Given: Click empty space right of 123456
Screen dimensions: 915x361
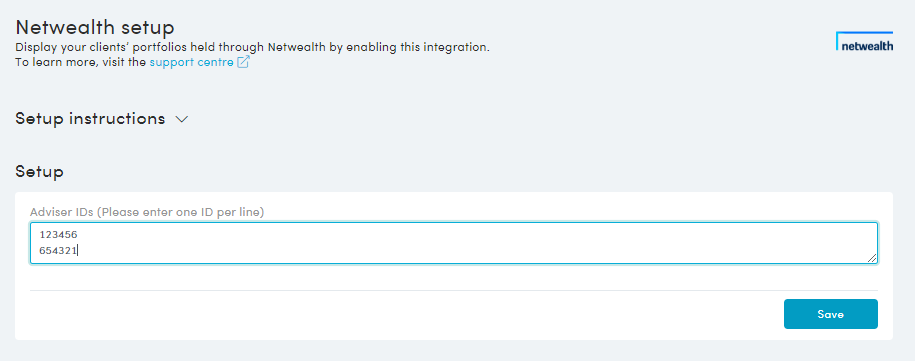Looking at the screenshot, I should coord(467,234).
